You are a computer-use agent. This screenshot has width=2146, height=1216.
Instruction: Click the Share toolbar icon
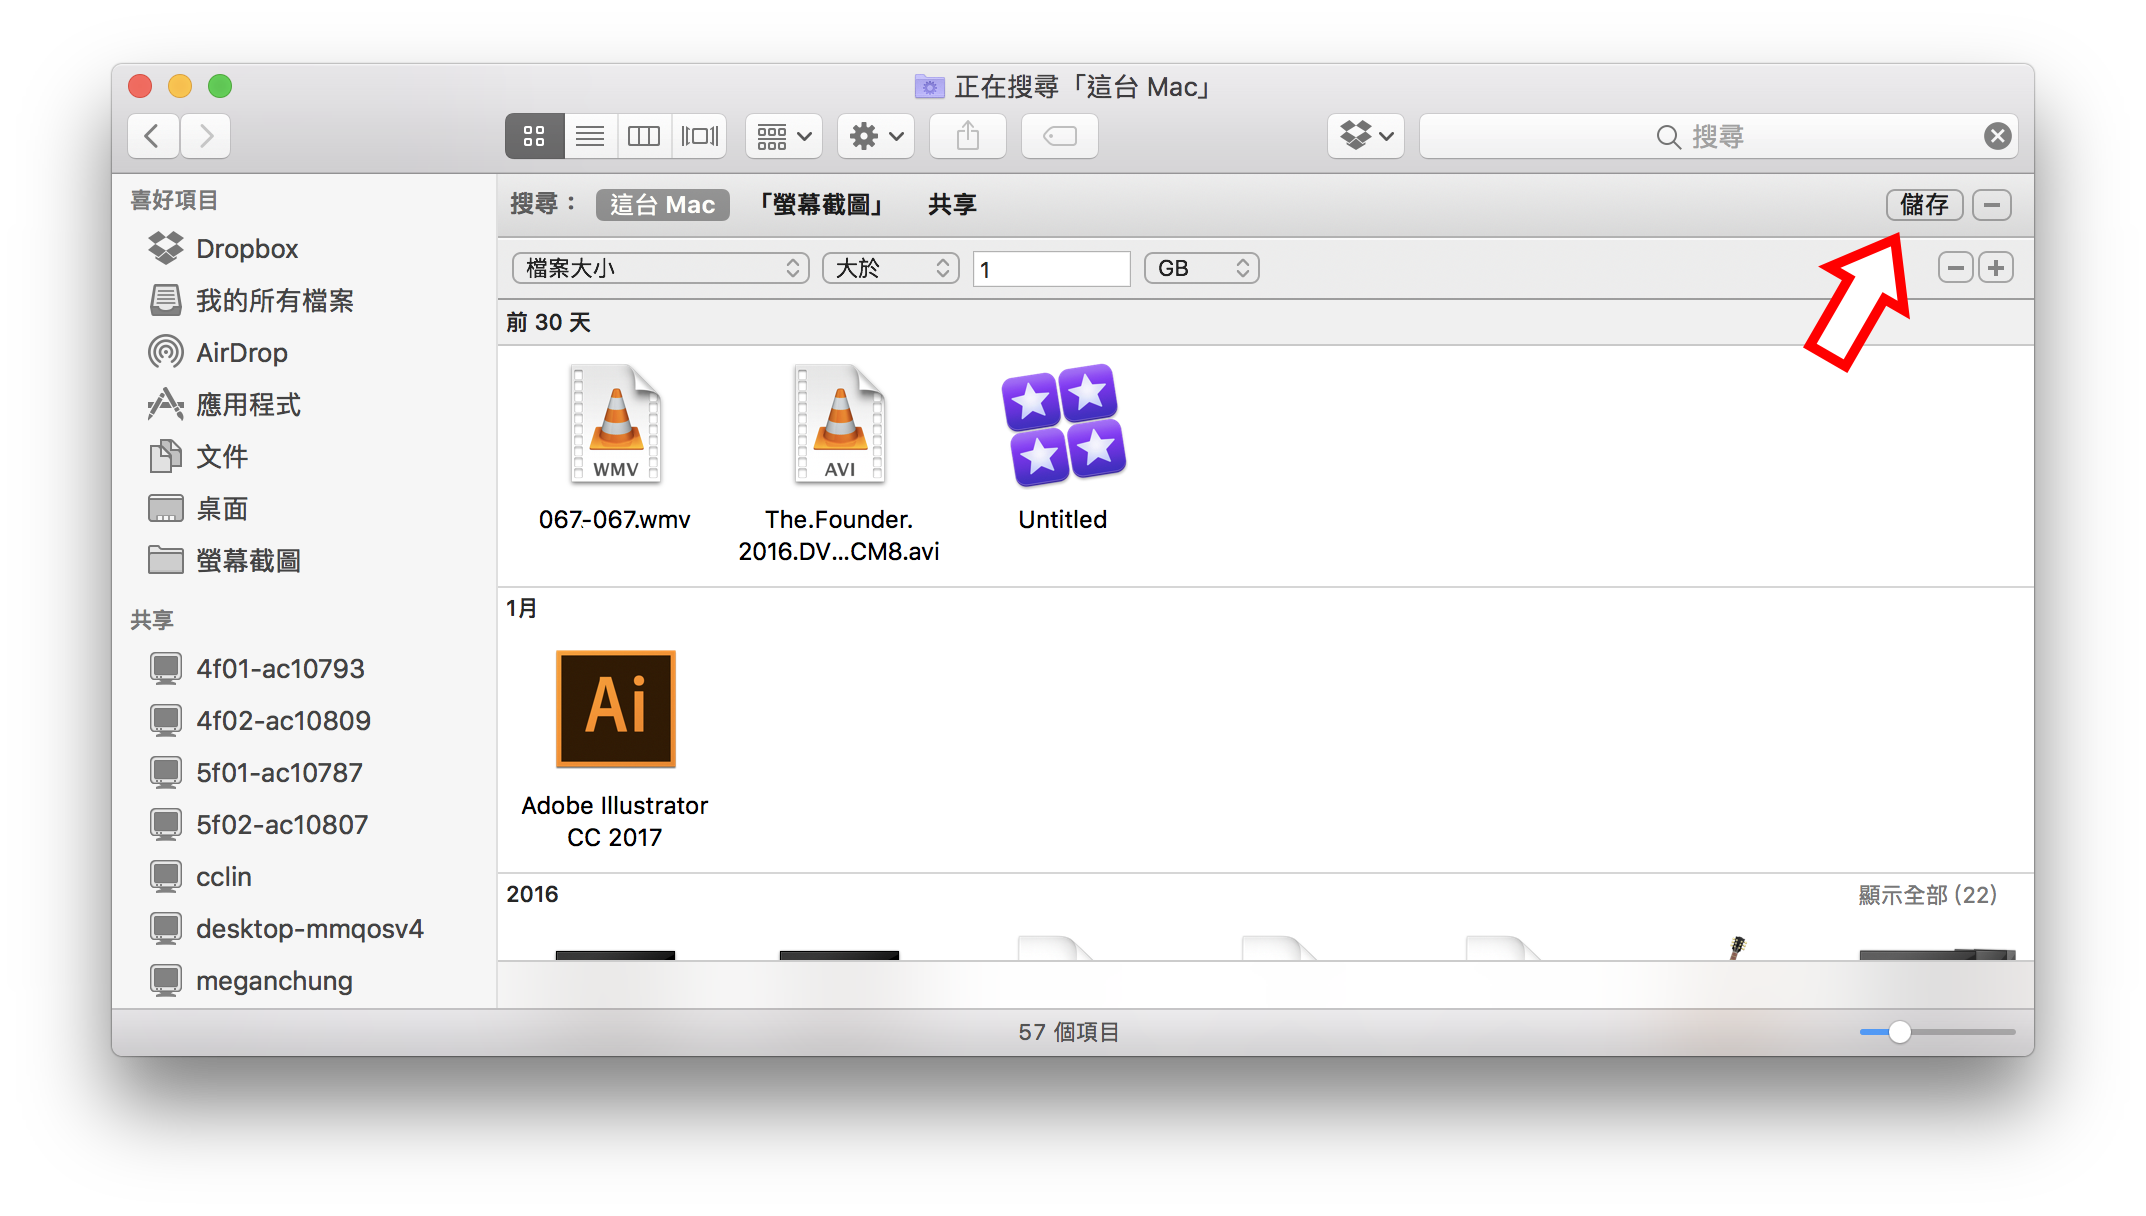(x=968, y=136)
